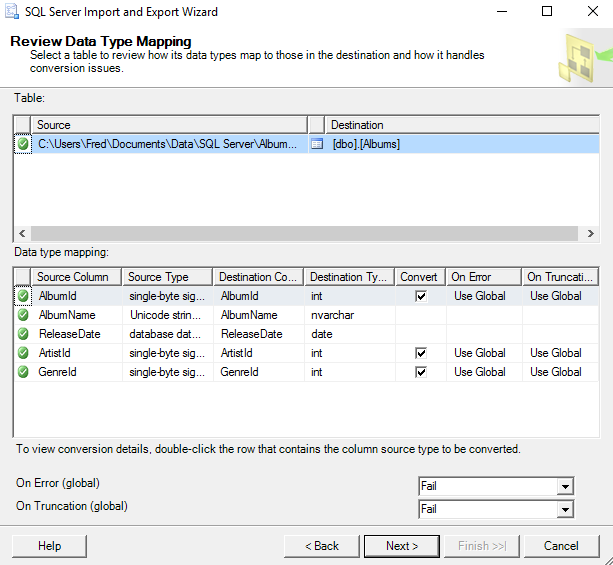The width and height of the screenshot is (613, 565).
Task: Click the Help button
Action: pos(50,546)
